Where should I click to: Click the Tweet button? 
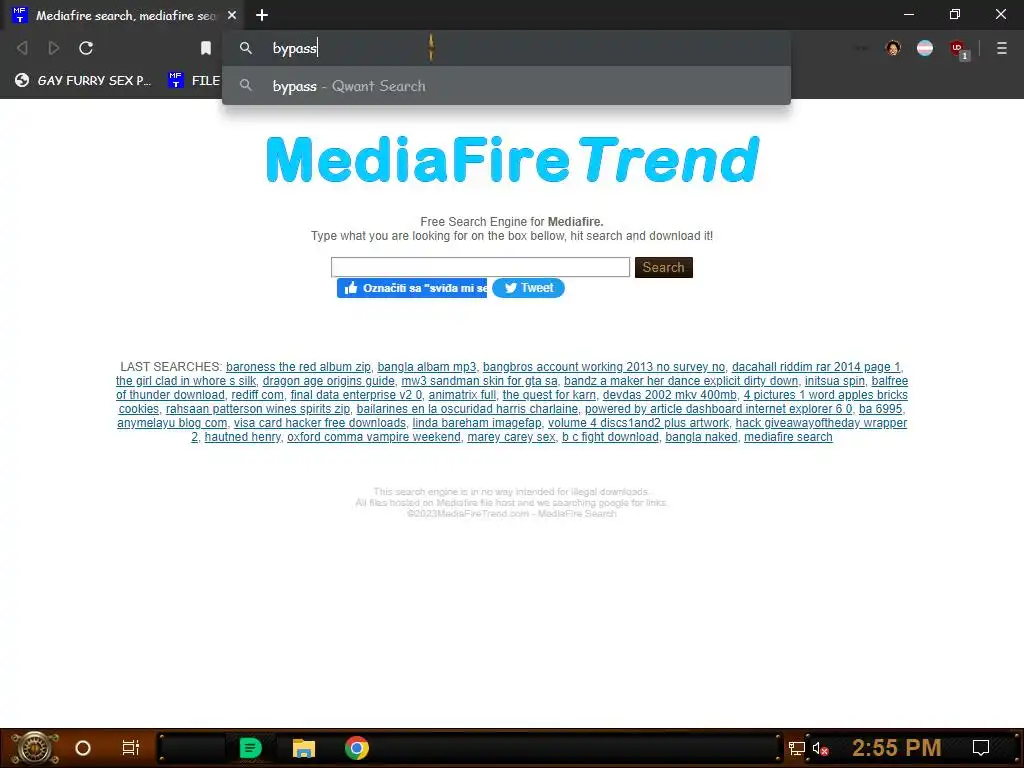click(x=528, y=288)
